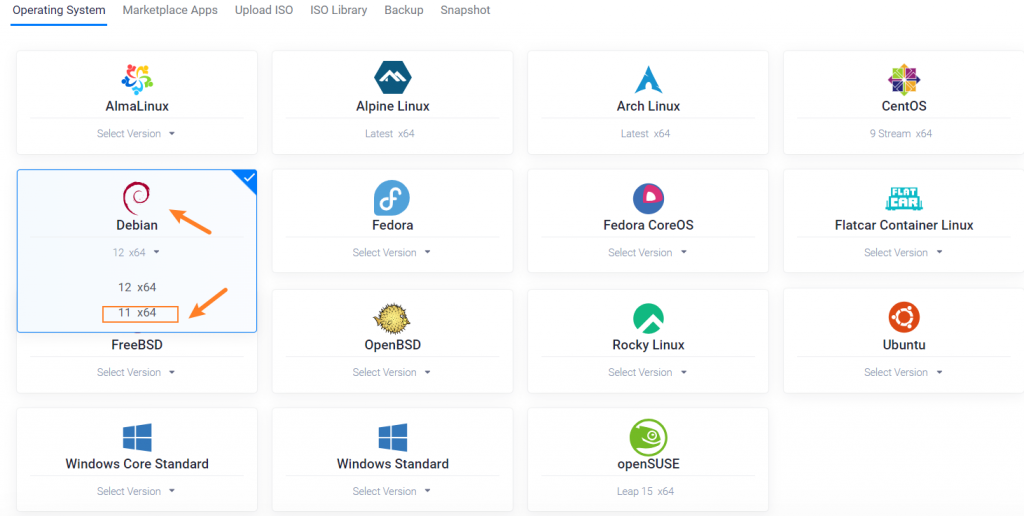Click the Windows Standard logo icon

point(392,437)
